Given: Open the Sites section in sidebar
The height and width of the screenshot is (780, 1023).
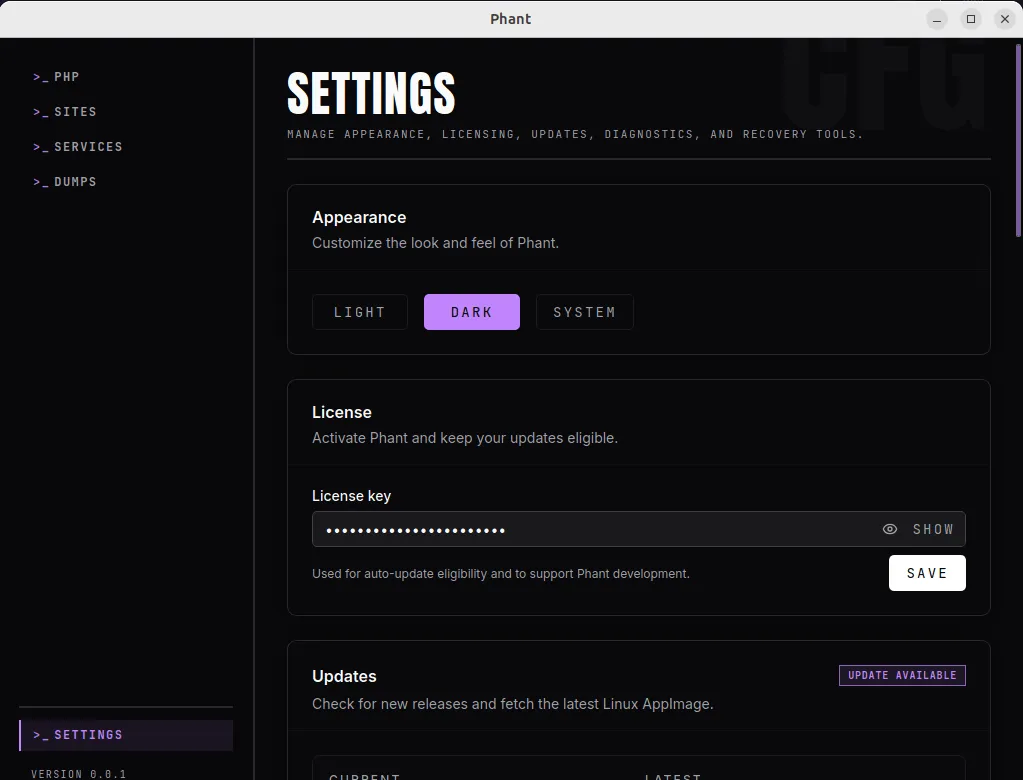Looking at the screenshot, I should 65,112.
